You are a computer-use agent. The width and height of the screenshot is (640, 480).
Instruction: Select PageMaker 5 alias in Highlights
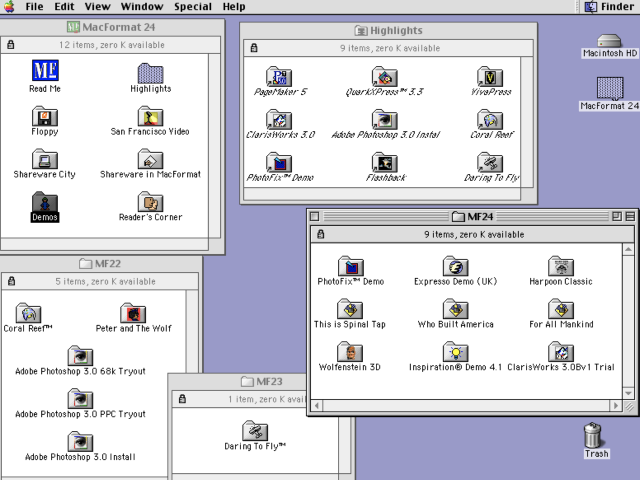(x=279, y=76)
